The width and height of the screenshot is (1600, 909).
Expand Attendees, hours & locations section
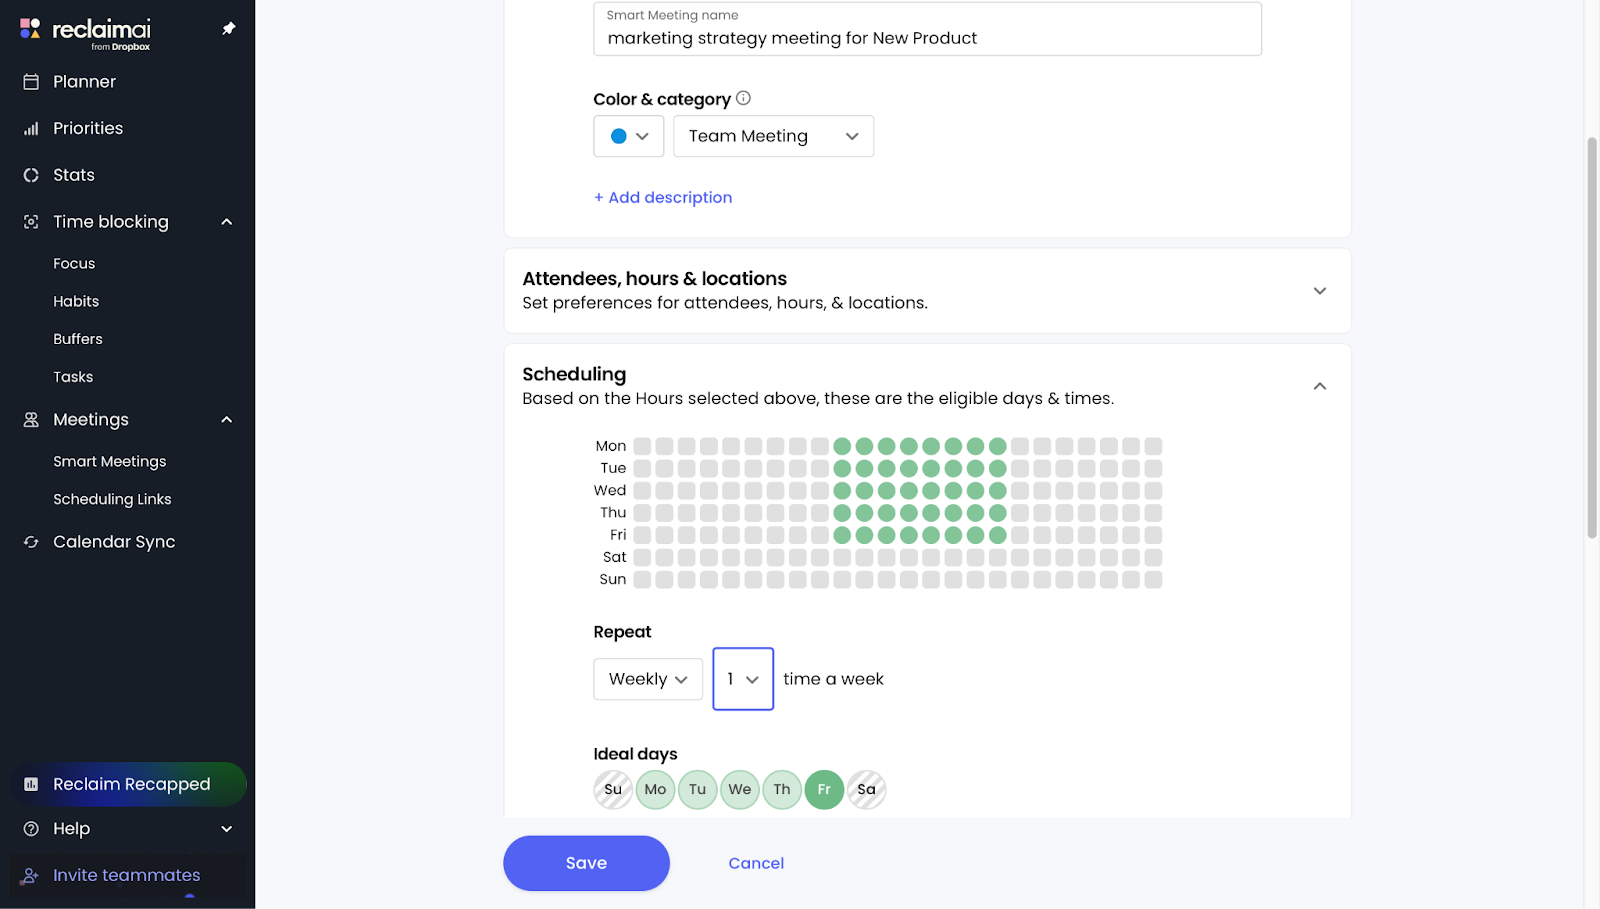(x=1319, y=291)
